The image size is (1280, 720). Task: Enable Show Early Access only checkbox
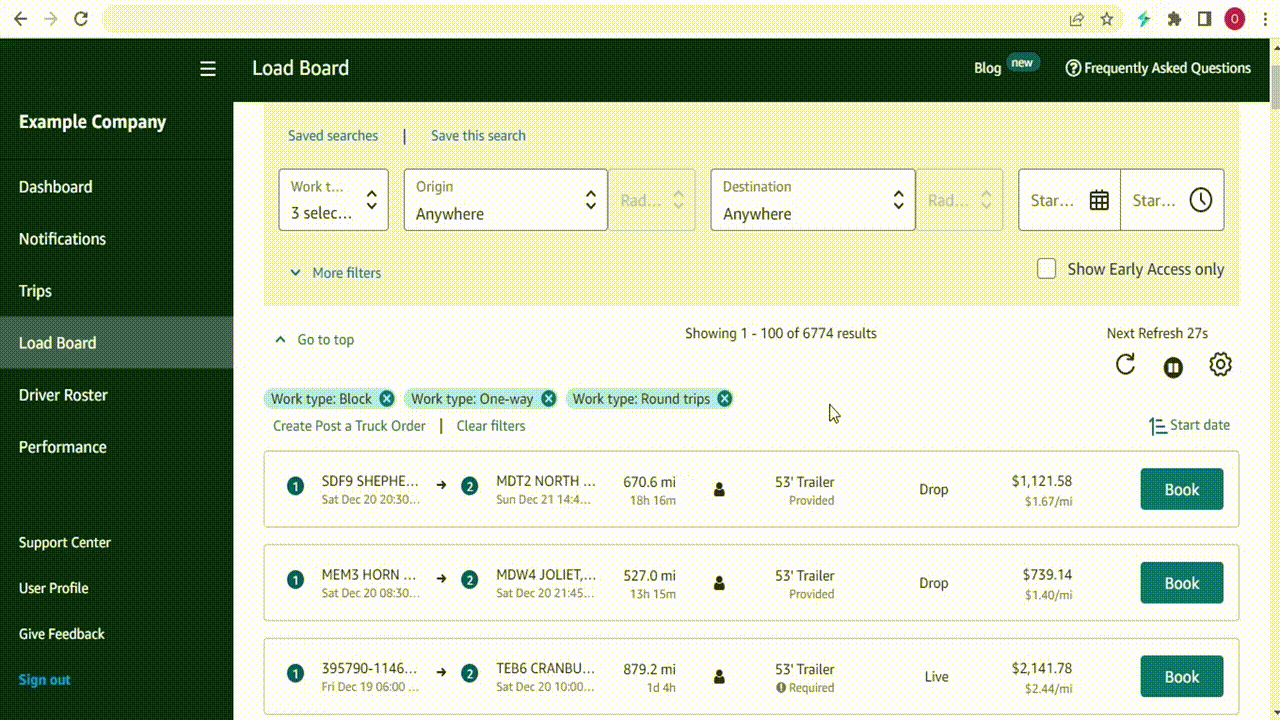pos(1047,269)
